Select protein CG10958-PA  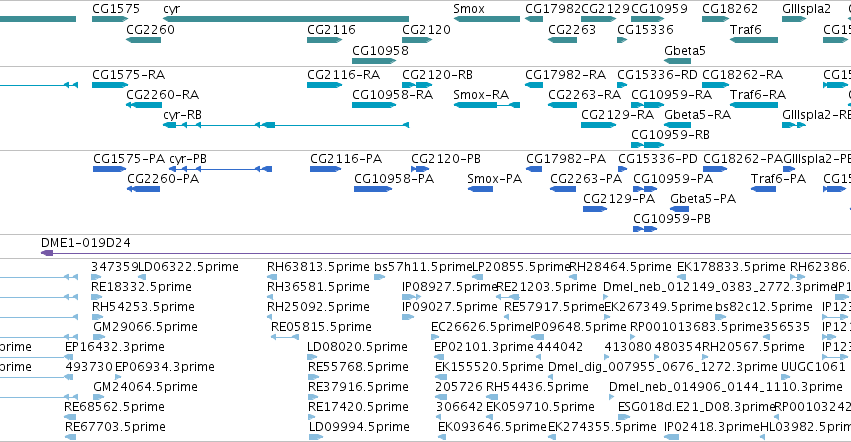tap(373, 189)
